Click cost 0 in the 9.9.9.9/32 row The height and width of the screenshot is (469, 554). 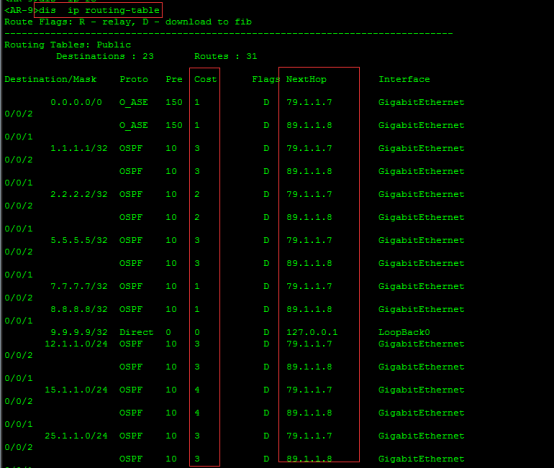197,333
